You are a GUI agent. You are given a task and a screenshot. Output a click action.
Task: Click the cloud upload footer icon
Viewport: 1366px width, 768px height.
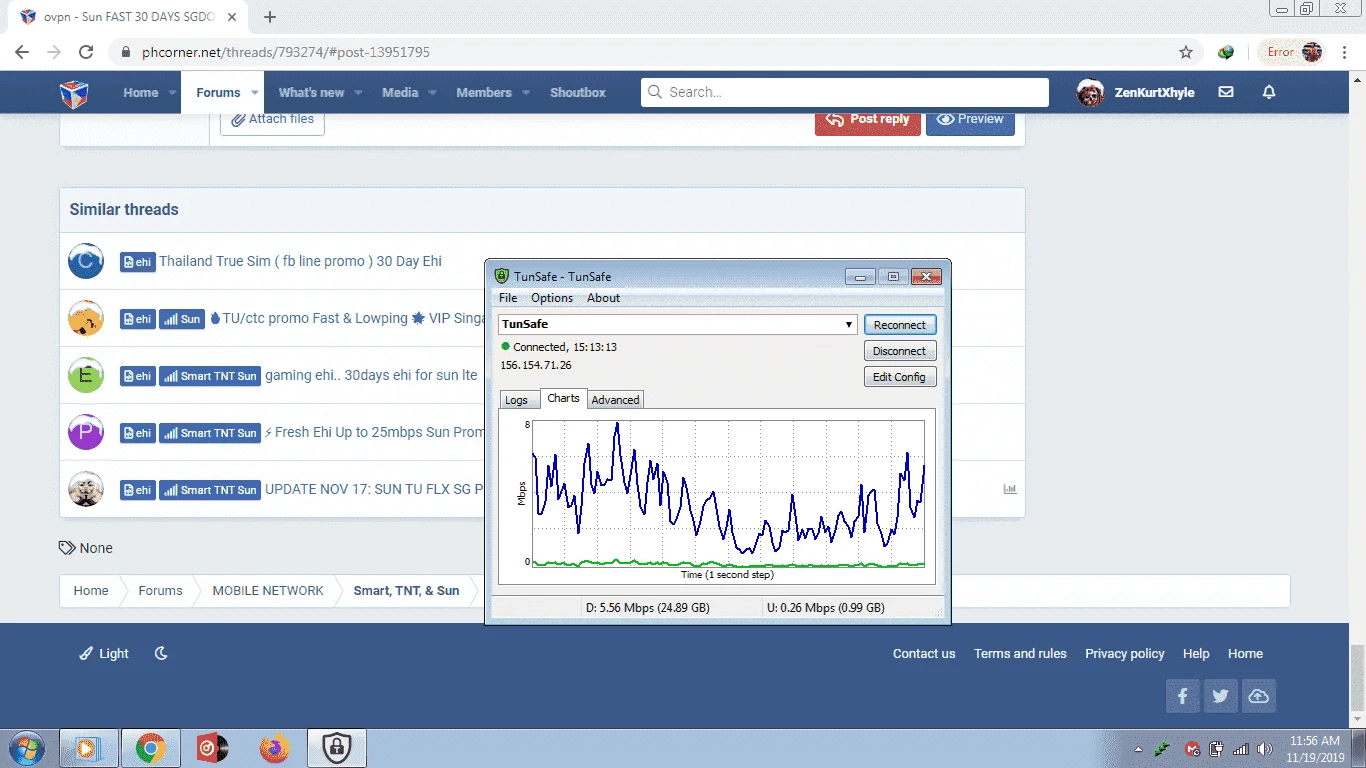1259,696
